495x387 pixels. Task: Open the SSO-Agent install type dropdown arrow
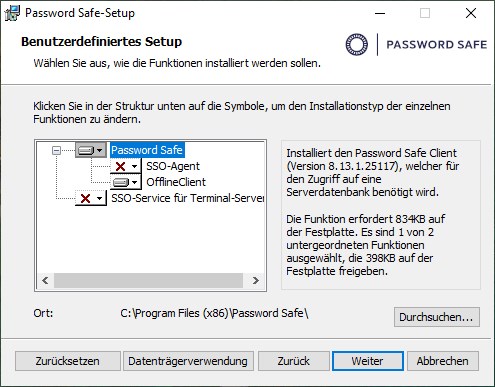click(x=134, y=166)
